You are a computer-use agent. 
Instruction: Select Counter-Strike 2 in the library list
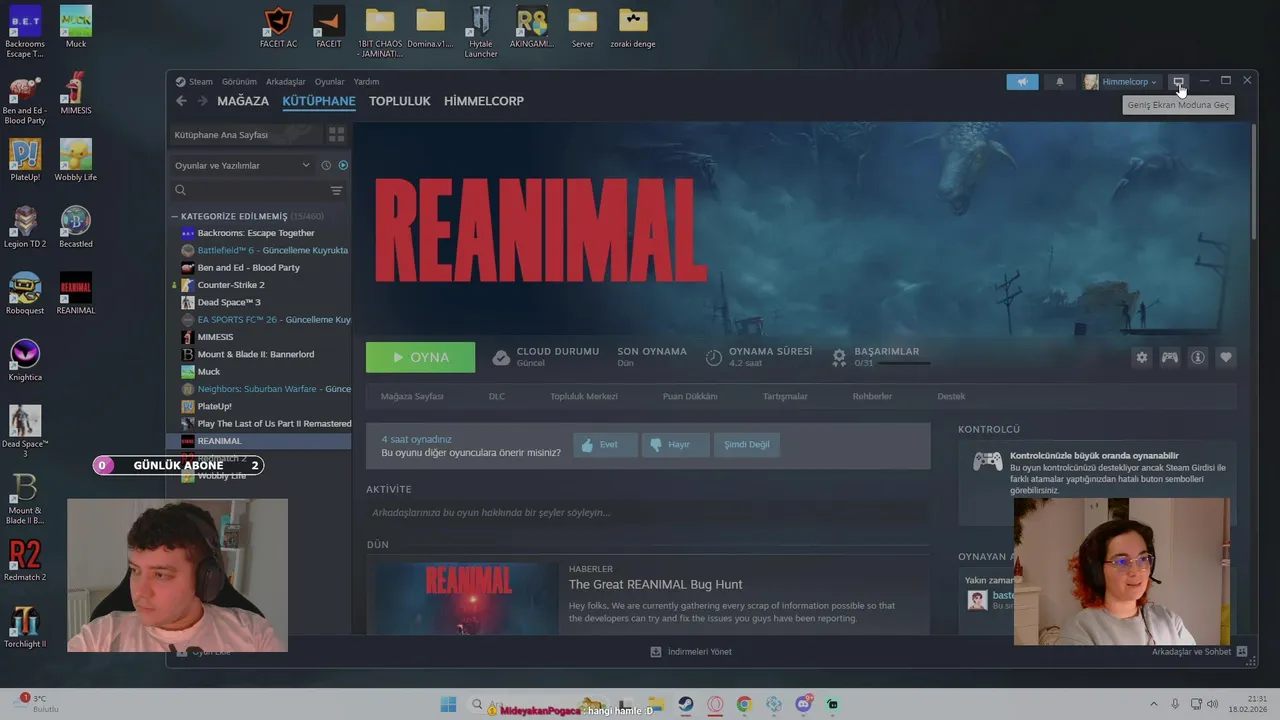[x=231, y=285]
